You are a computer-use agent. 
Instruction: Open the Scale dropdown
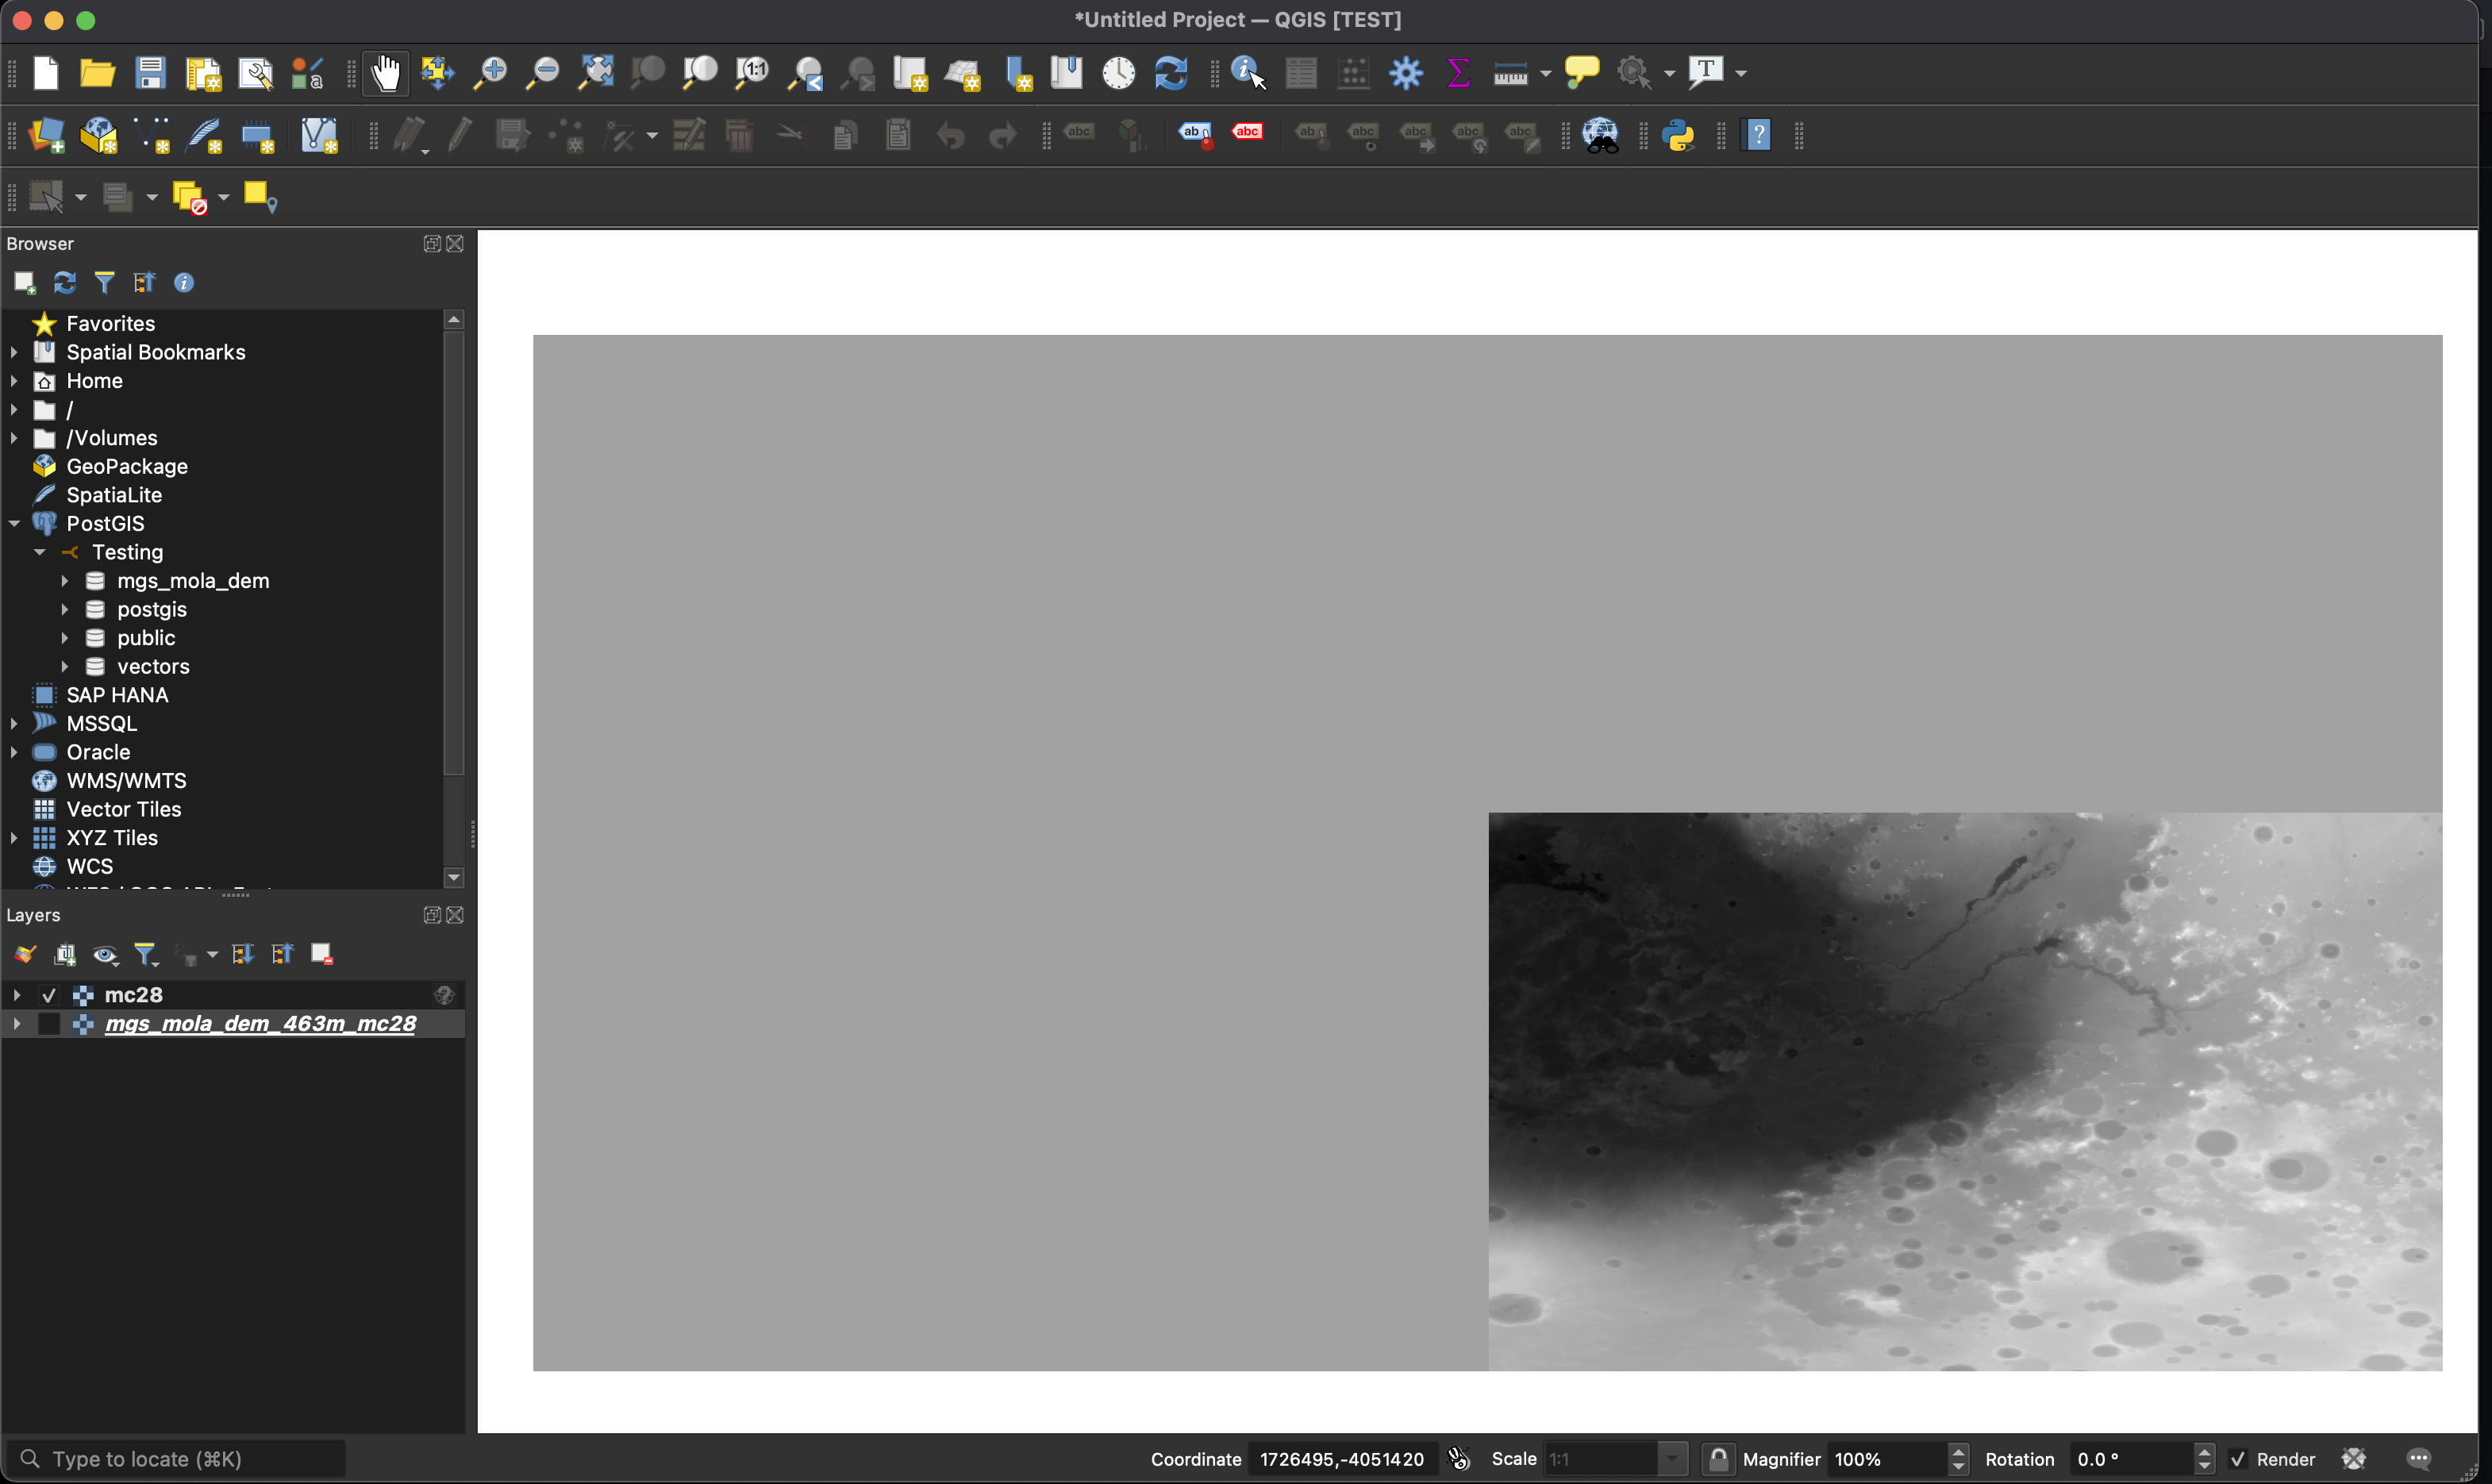(x=1672, y=1459)
